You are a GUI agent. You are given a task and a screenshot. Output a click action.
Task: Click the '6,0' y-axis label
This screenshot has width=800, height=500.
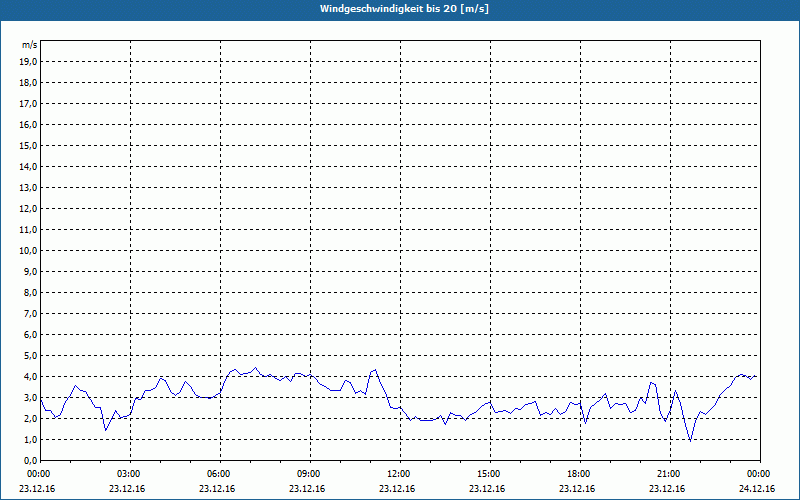pyautogui.click(x=30, y=335)
